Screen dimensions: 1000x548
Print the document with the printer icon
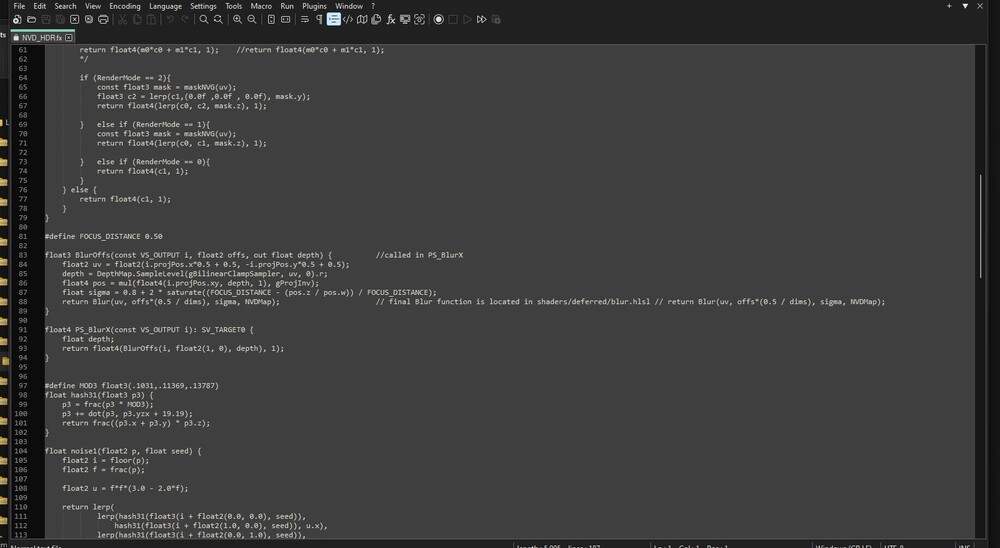point(103,20)
